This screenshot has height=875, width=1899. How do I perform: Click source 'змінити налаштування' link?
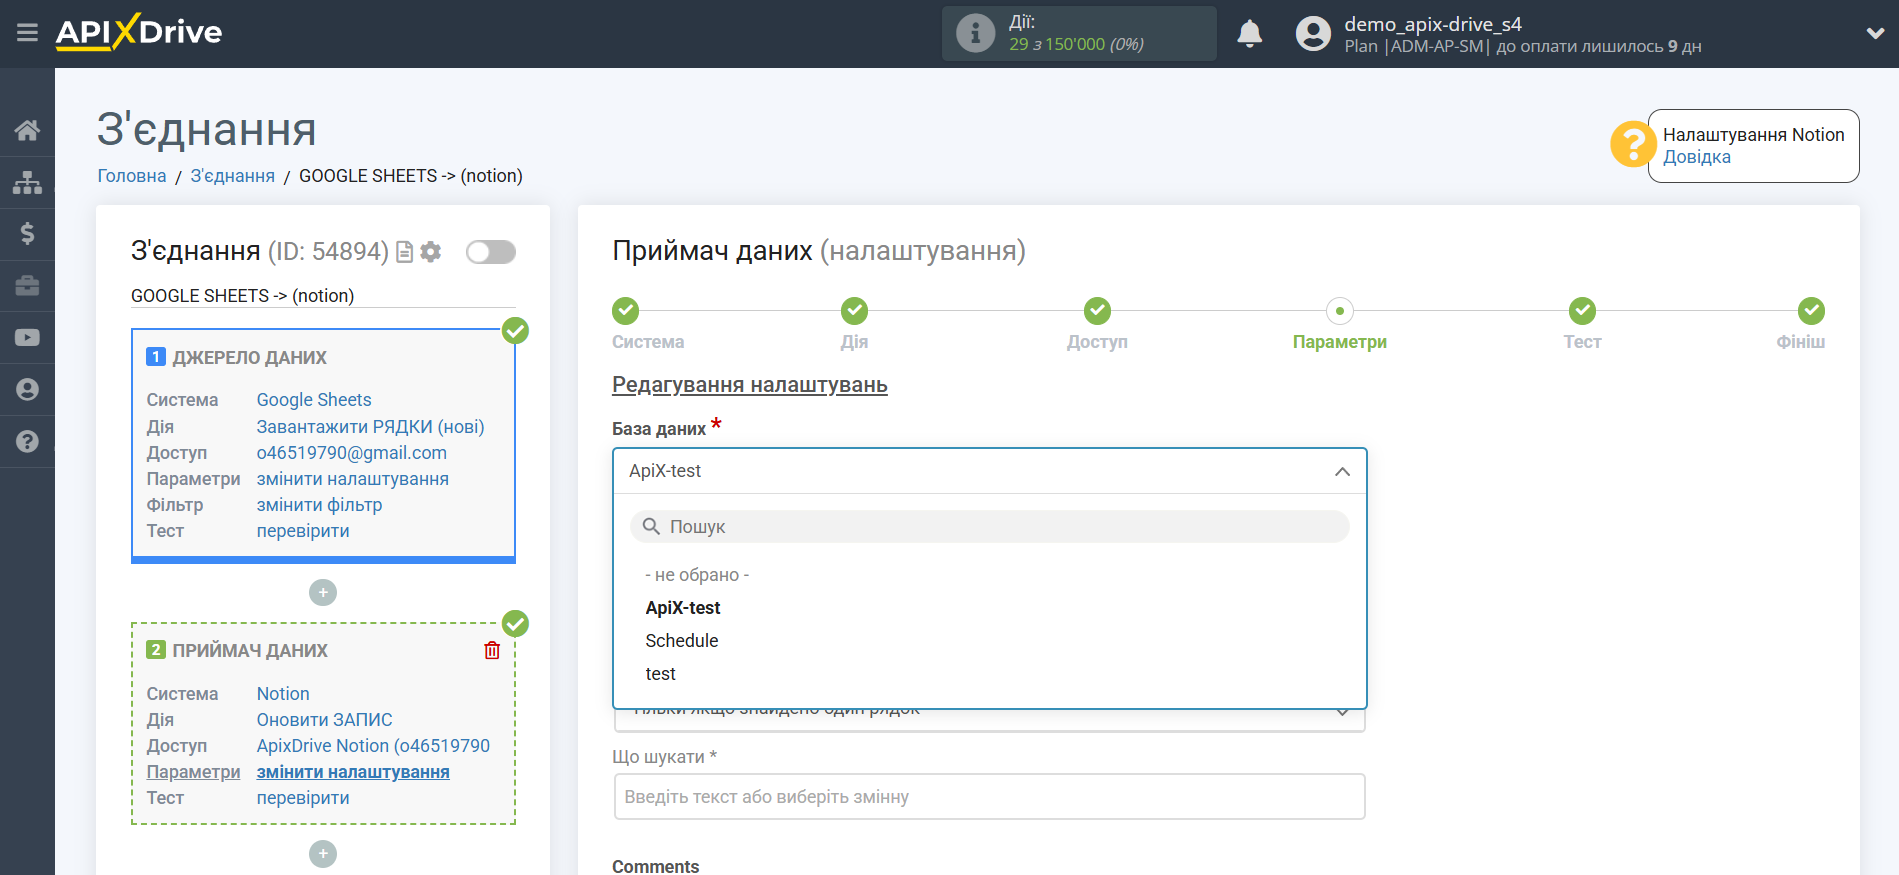point(353,479)
